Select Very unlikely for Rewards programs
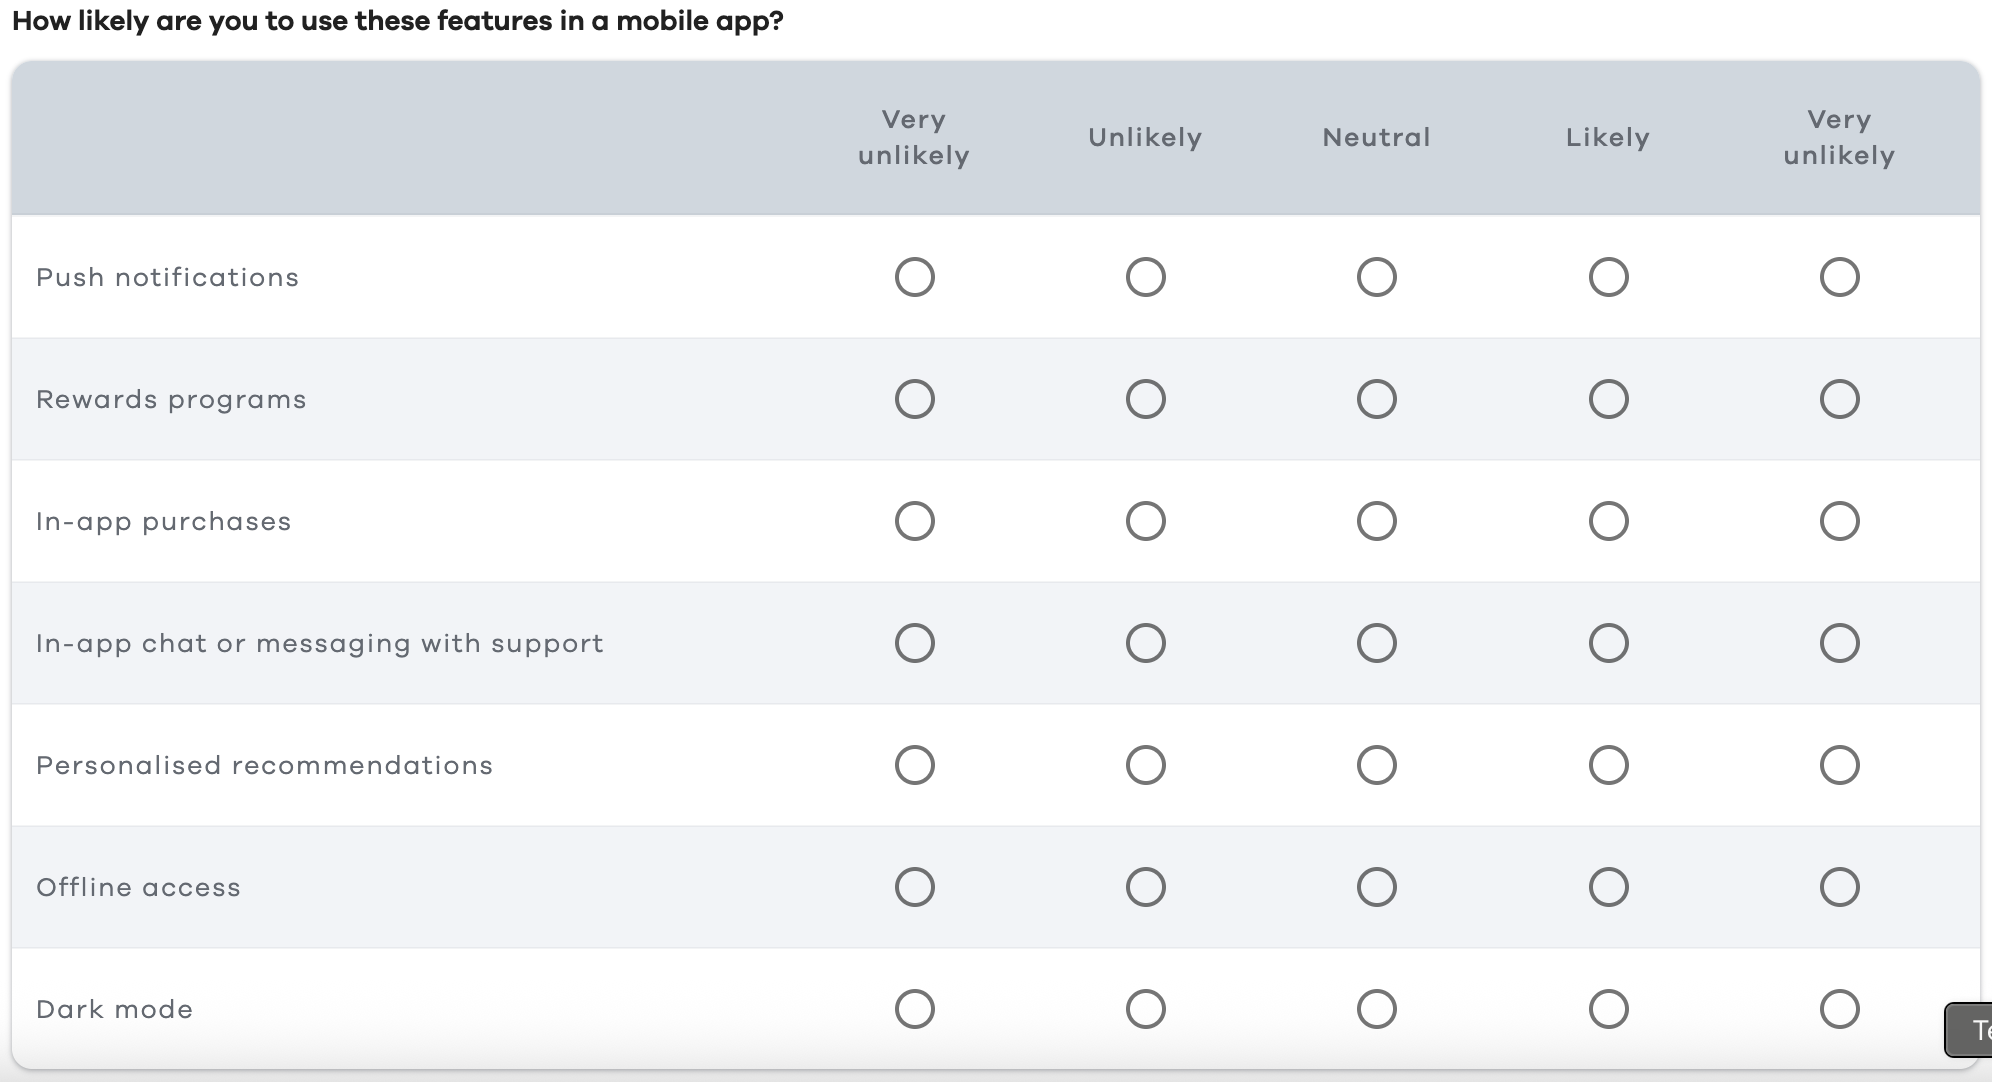 (915, 399)
